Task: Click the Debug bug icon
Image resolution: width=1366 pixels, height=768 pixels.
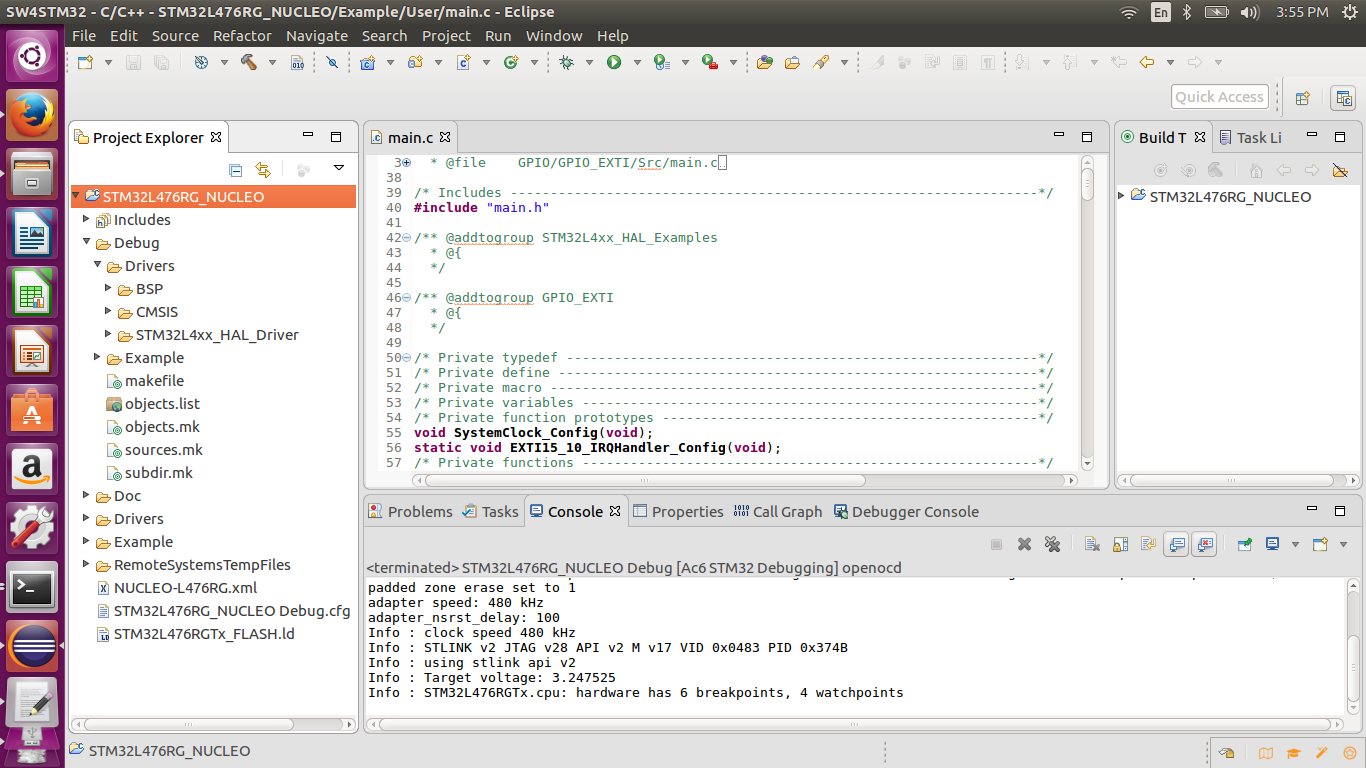Action: click(567, 62)
